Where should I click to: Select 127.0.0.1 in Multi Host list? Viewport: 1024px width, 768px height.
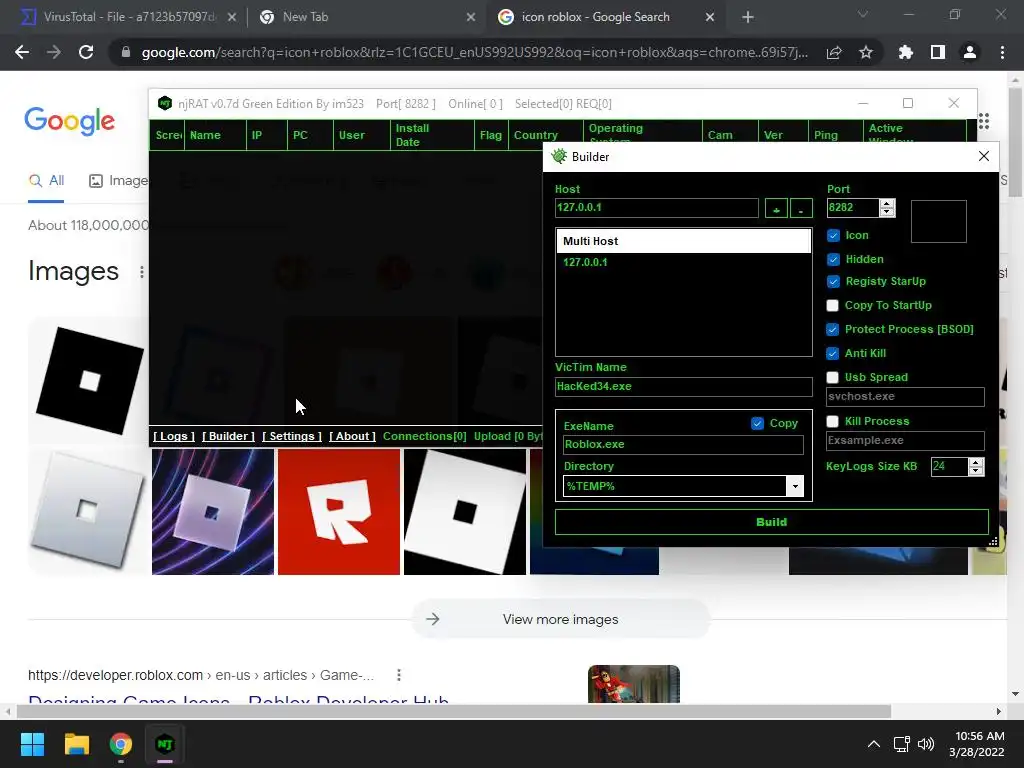point(585,263)
